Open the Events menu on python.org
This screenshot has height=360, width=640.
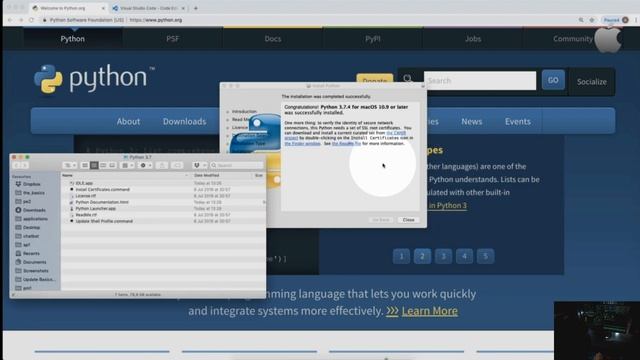click(518, 121)
